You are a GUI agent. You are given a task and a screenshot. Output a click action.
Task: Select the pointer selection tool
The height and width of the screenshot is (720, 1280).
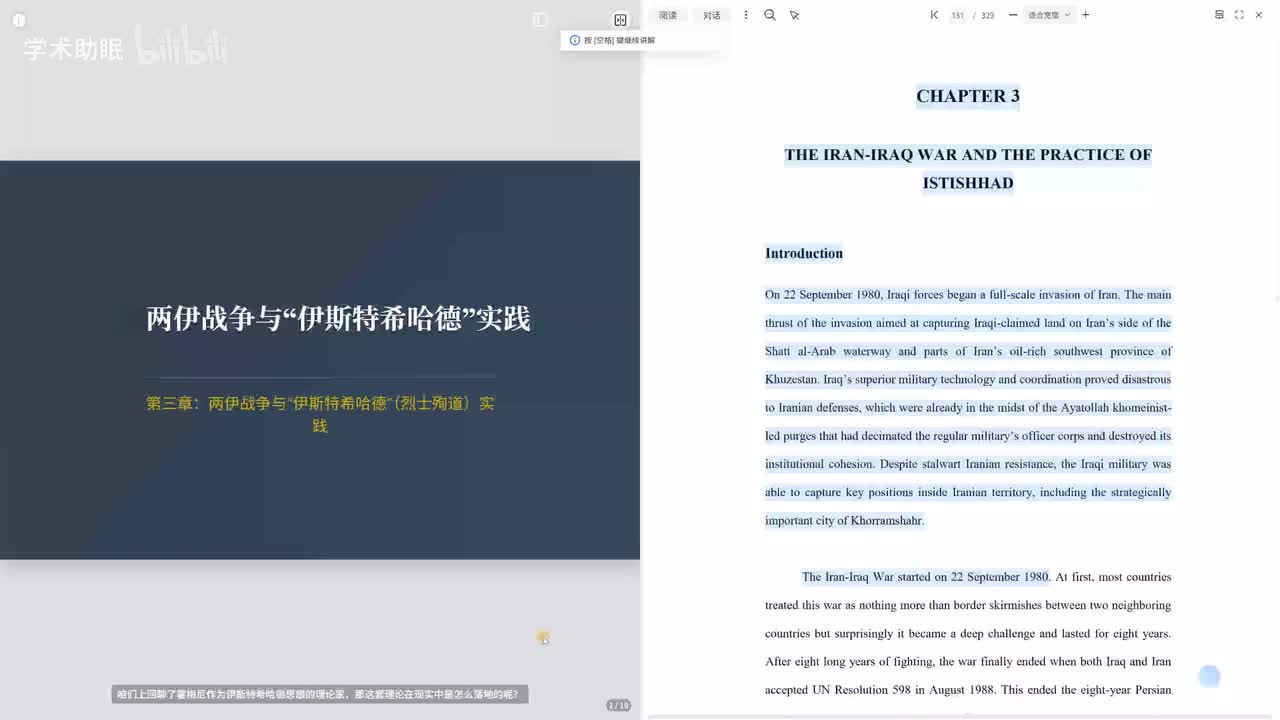point(795,15)
